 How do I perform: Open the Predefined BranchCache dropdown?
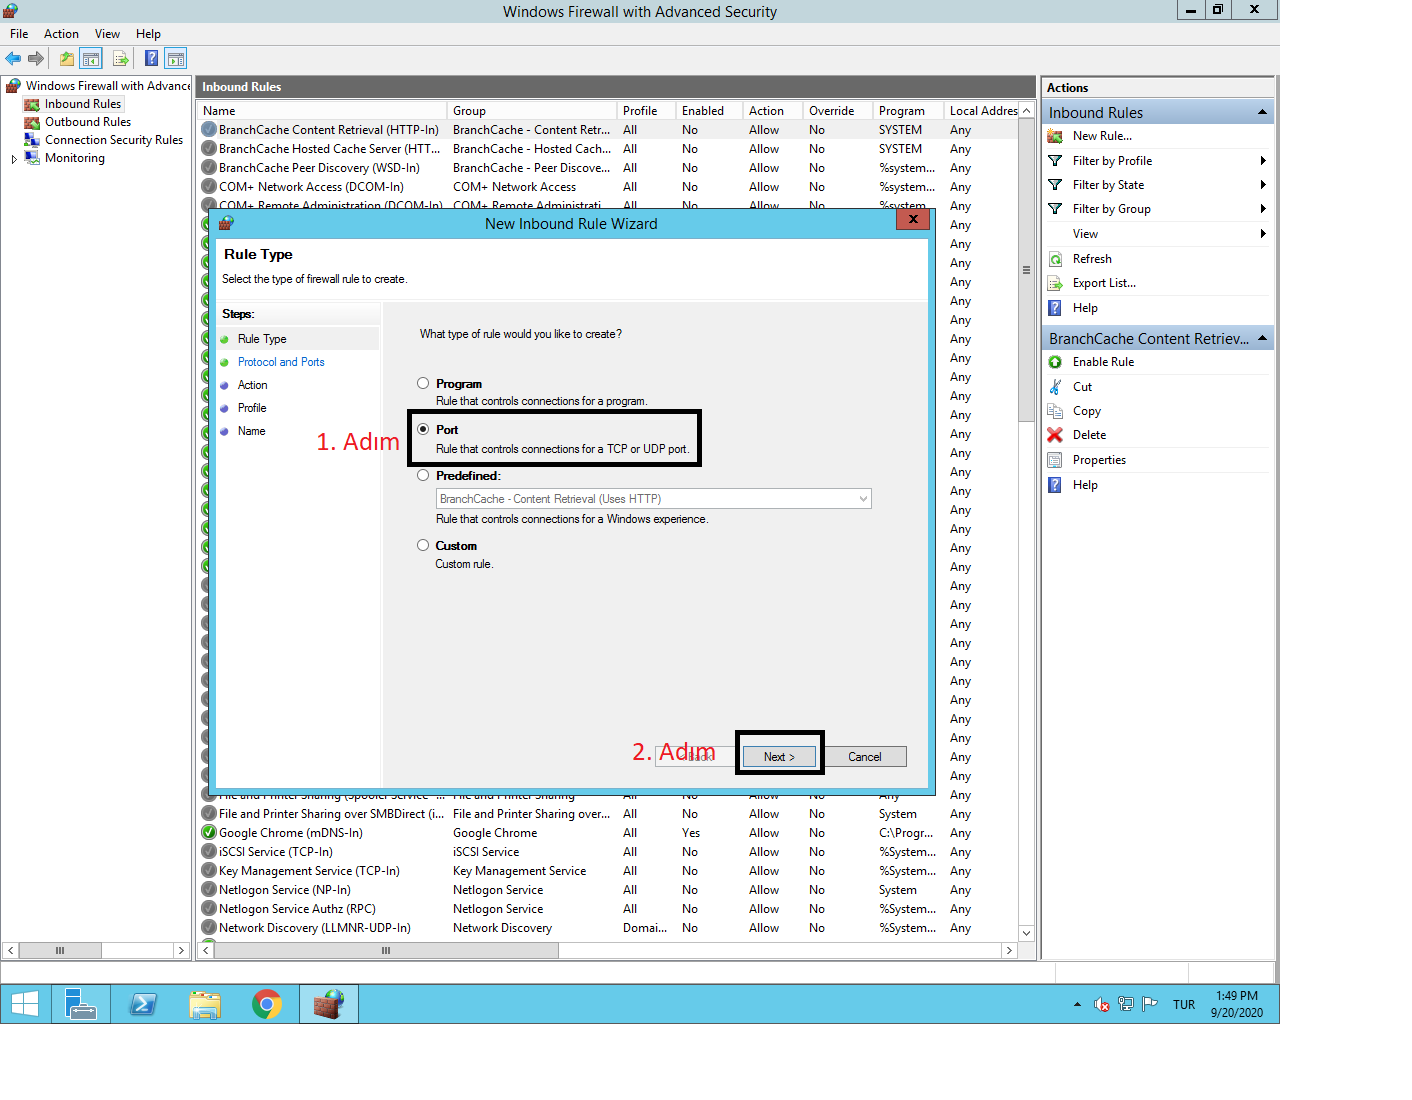654,499
